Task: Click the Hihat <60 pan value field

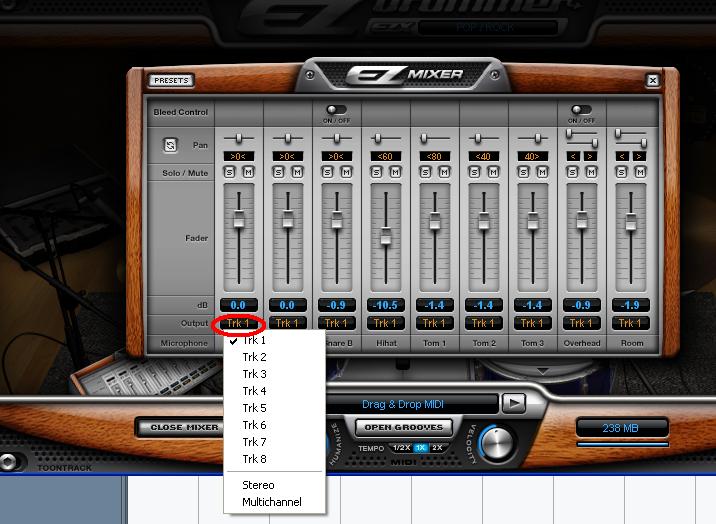Action: click(x=386, y=157)
